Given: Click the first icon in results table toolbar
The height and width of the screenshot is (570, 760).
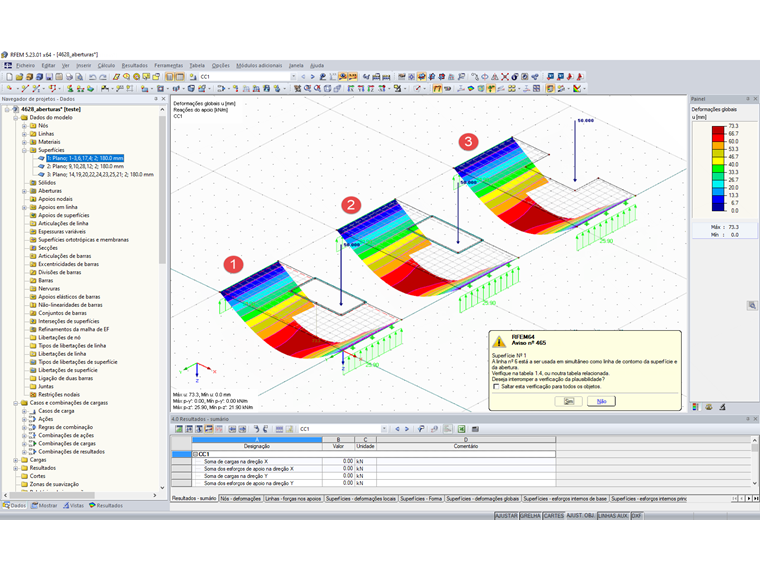Looking at the screenshot, I should tap(179, 429).
